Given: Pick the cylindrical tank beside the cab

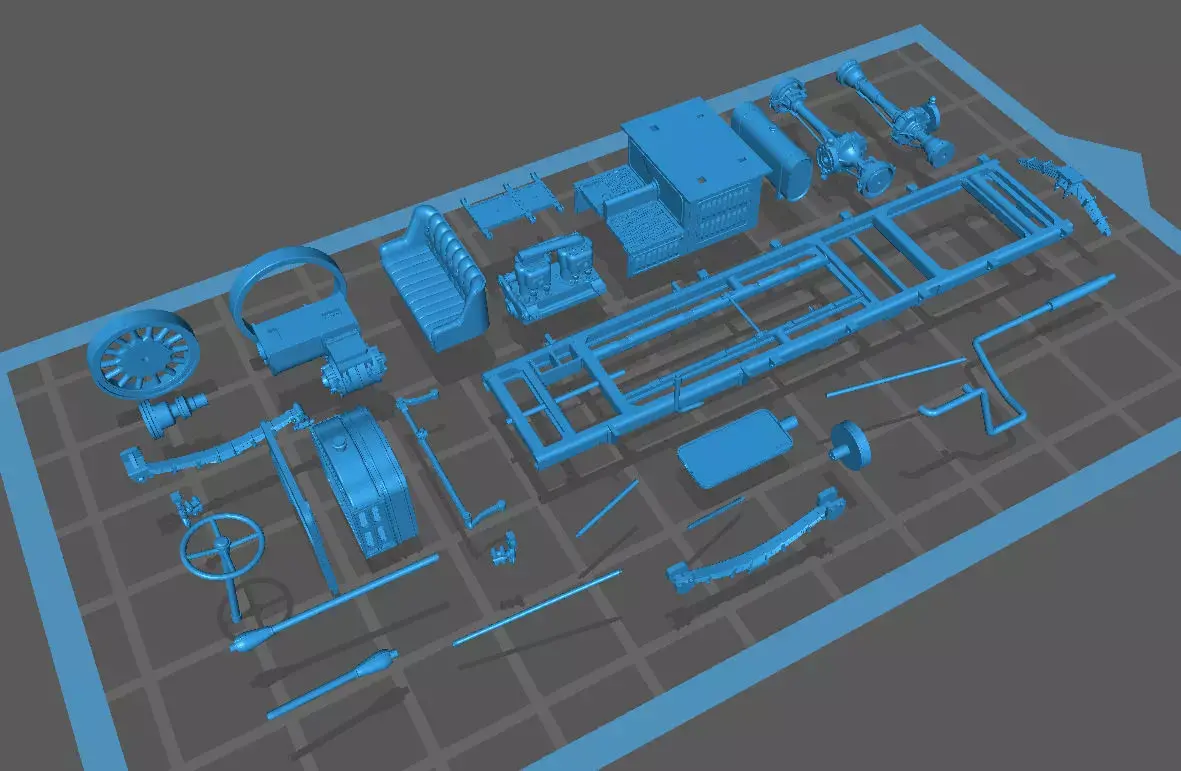Looking at the screenshot, I should [770, 150].
